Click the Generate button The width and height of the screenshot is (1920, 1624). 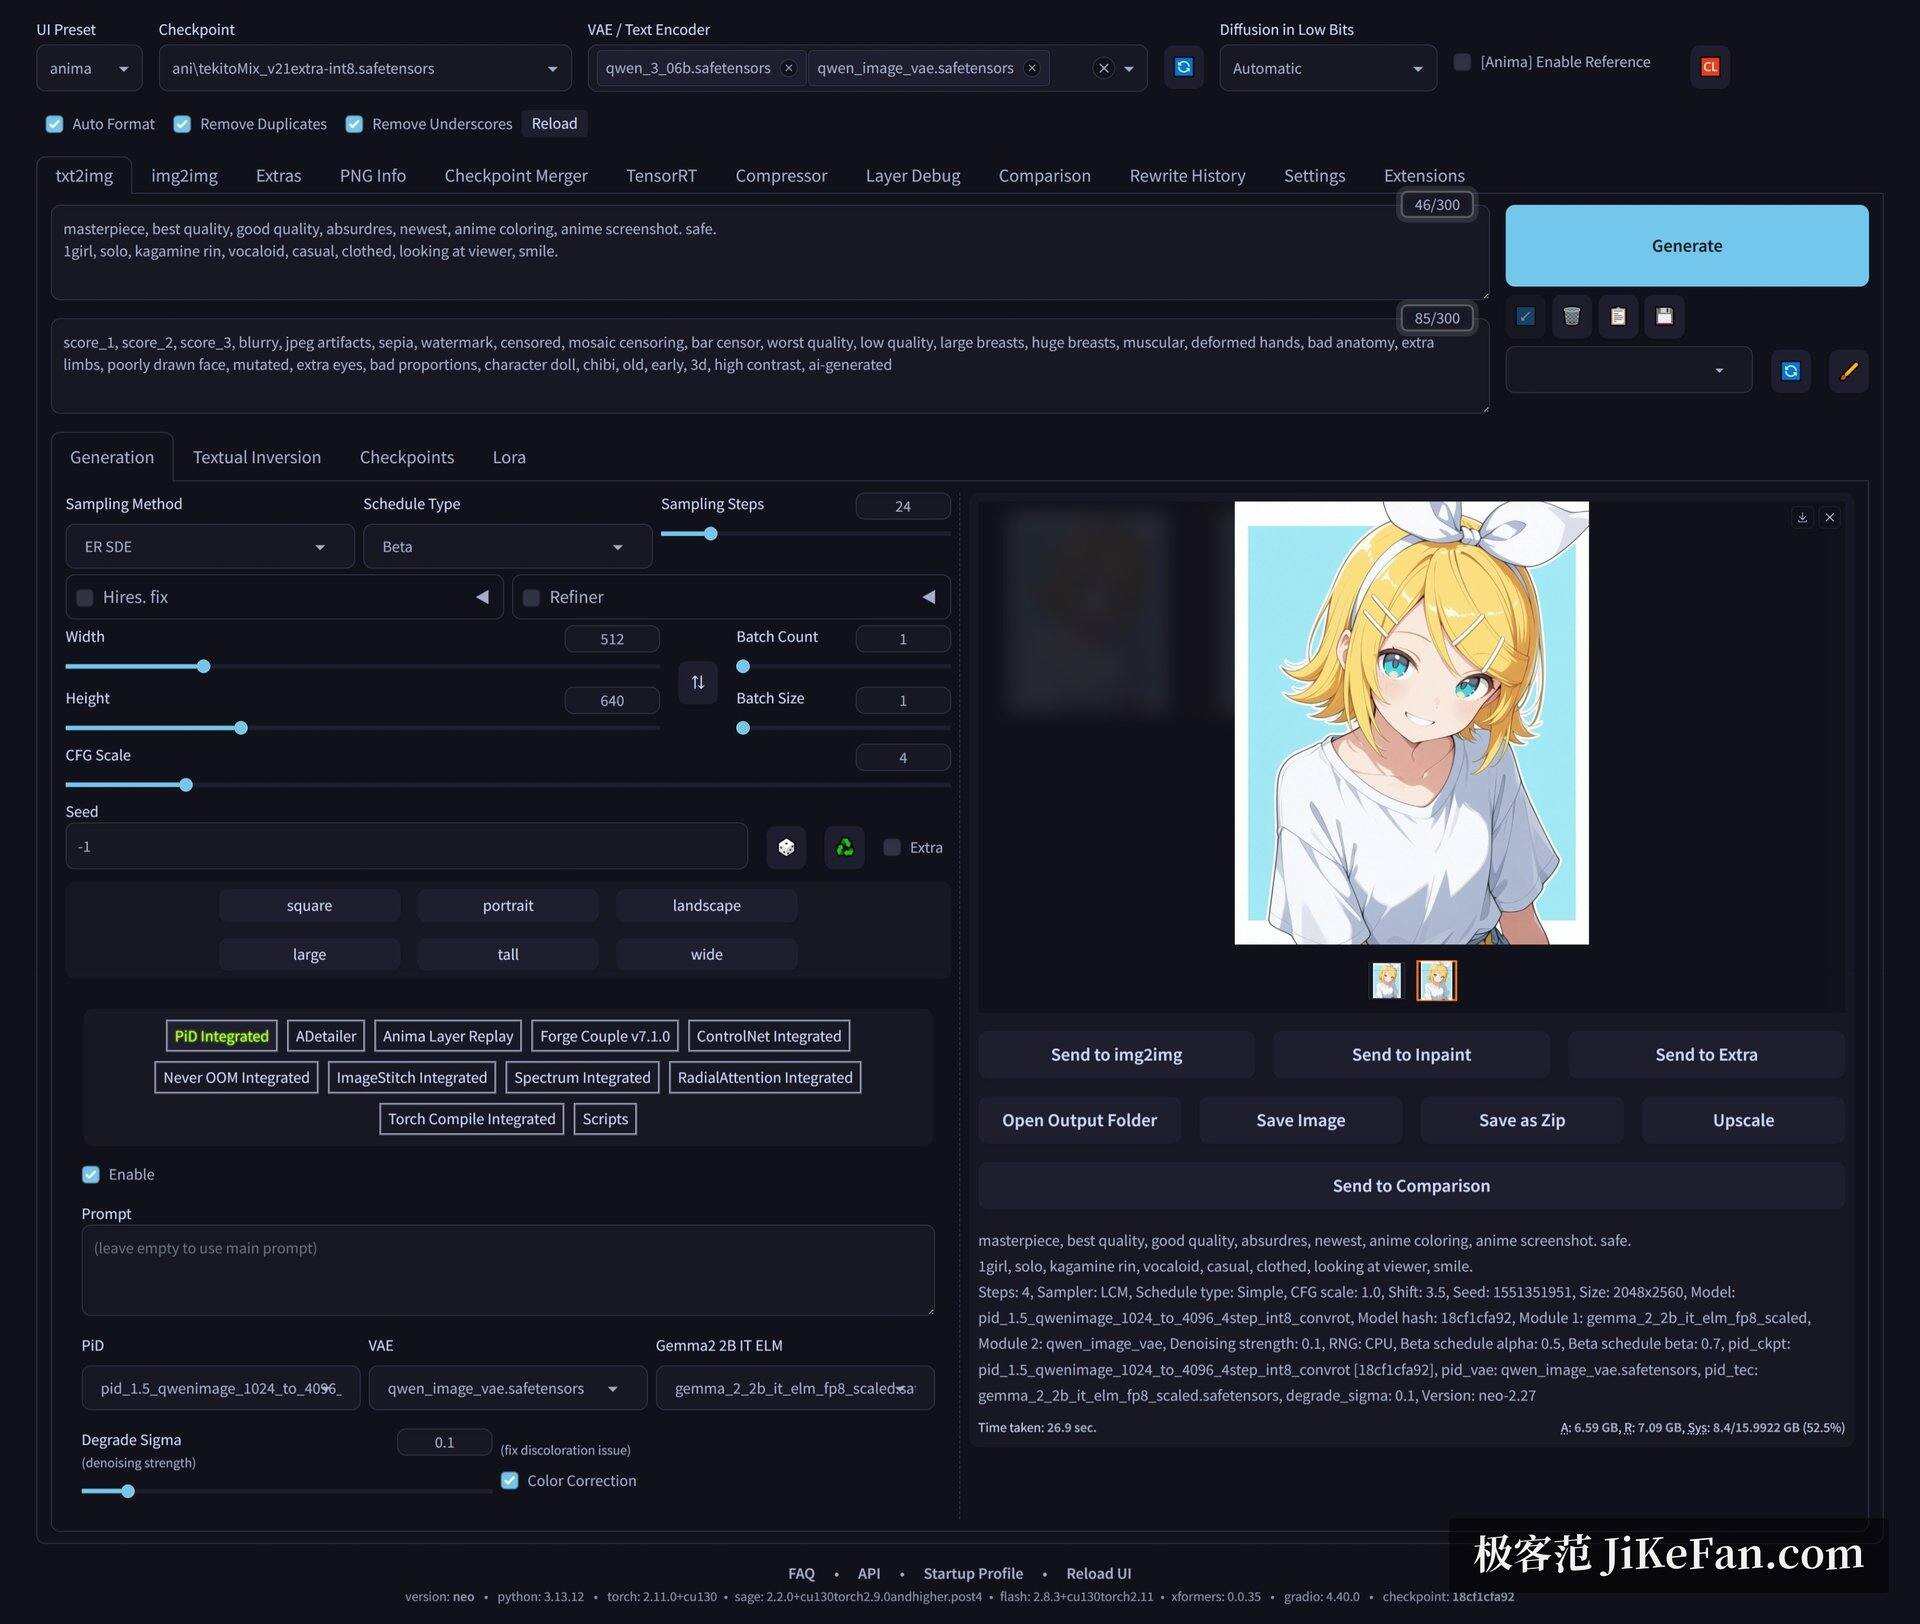[1686, 246]
